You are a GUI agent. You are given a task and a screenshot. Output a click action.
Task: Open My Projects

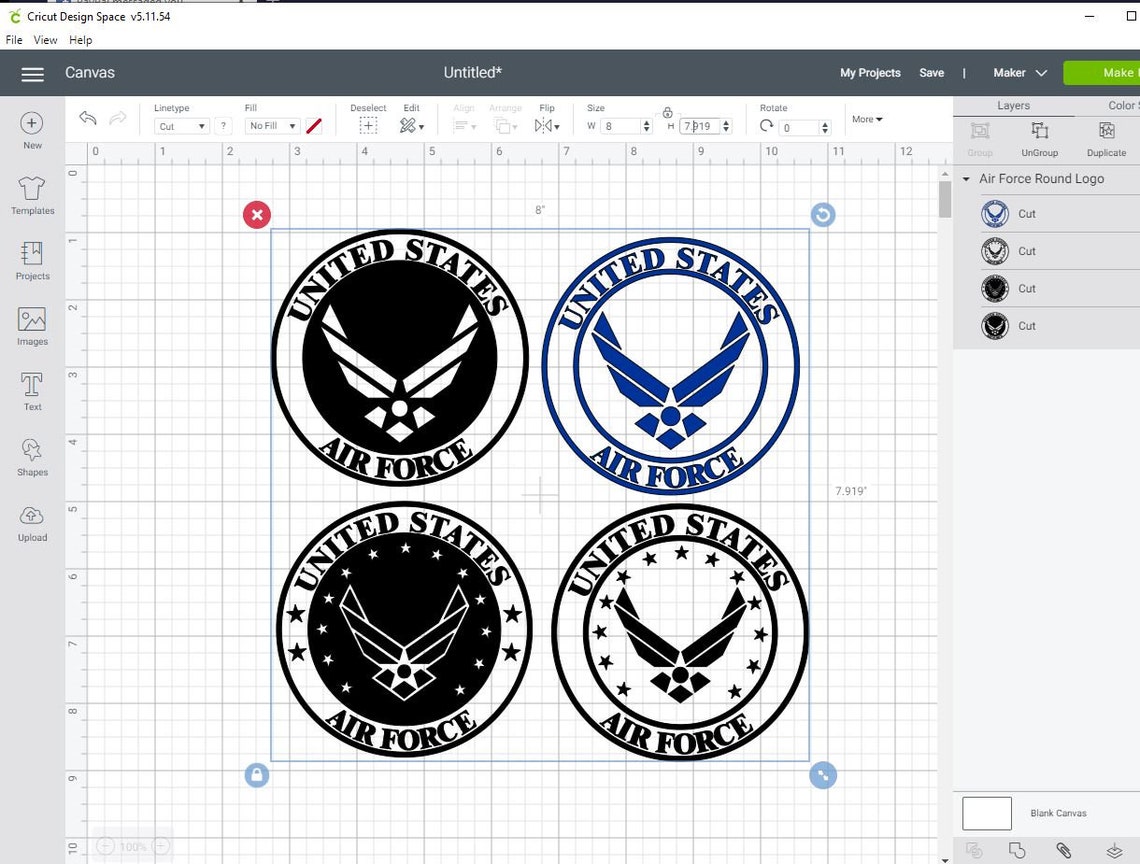[870, 73]
